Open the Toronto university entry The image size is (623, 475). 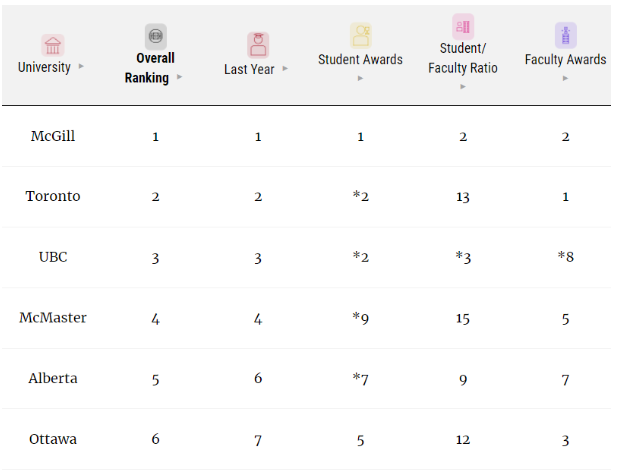click(53, 196)
